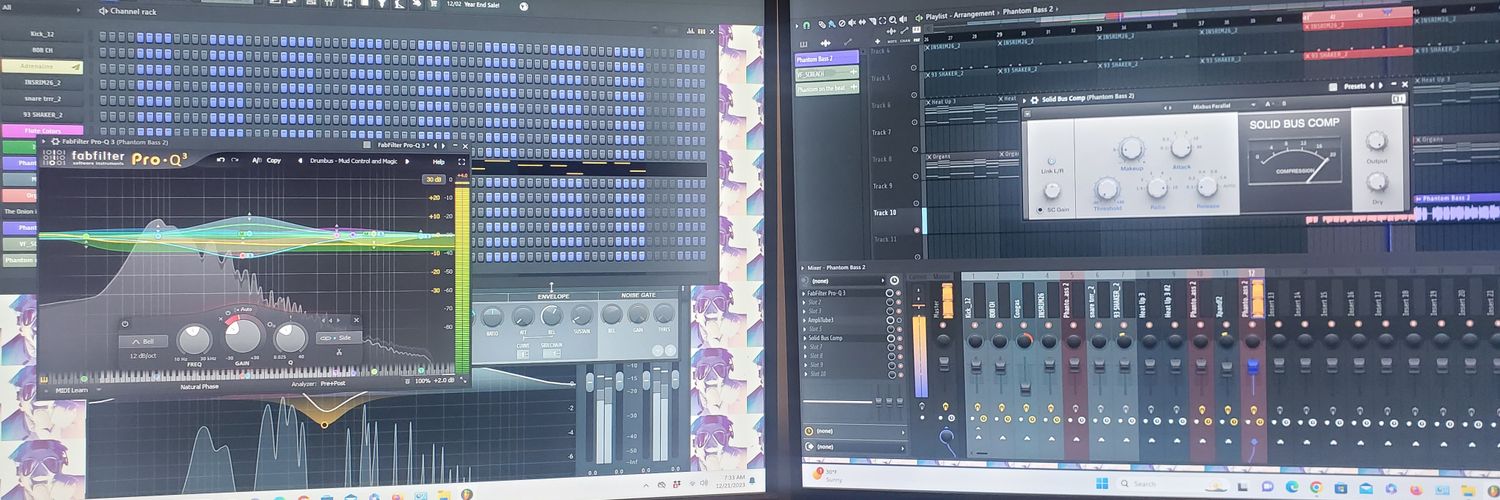1500x500 pixels.
Task: Select the Phantom on the beat pattern
Action: (827, 89)
